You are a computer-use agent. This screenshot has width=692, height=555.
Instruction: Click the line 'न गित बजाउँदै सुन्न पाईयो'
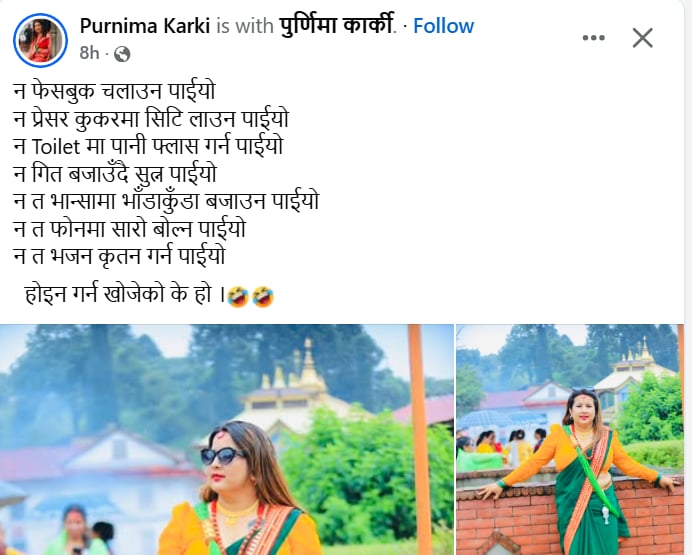coord(115,173)
